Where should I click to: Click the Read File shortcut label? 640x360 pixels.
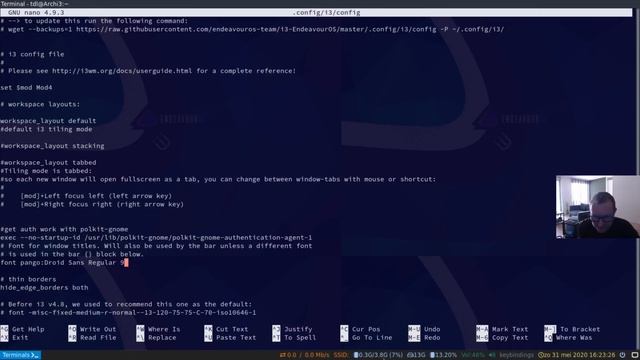[x=98, y=338]
